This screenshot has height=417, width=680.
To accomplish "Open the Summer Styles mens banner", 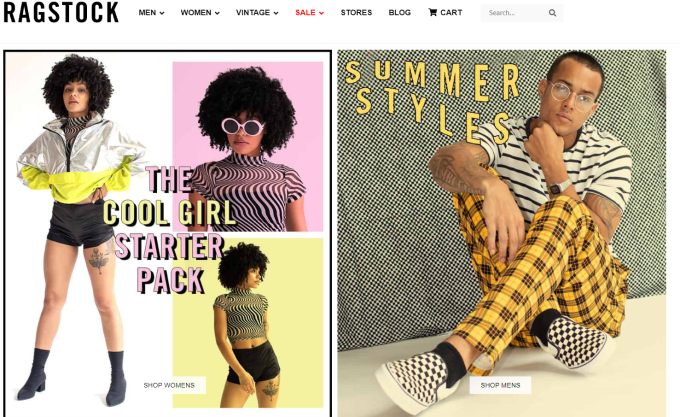I will coord(502,234).
